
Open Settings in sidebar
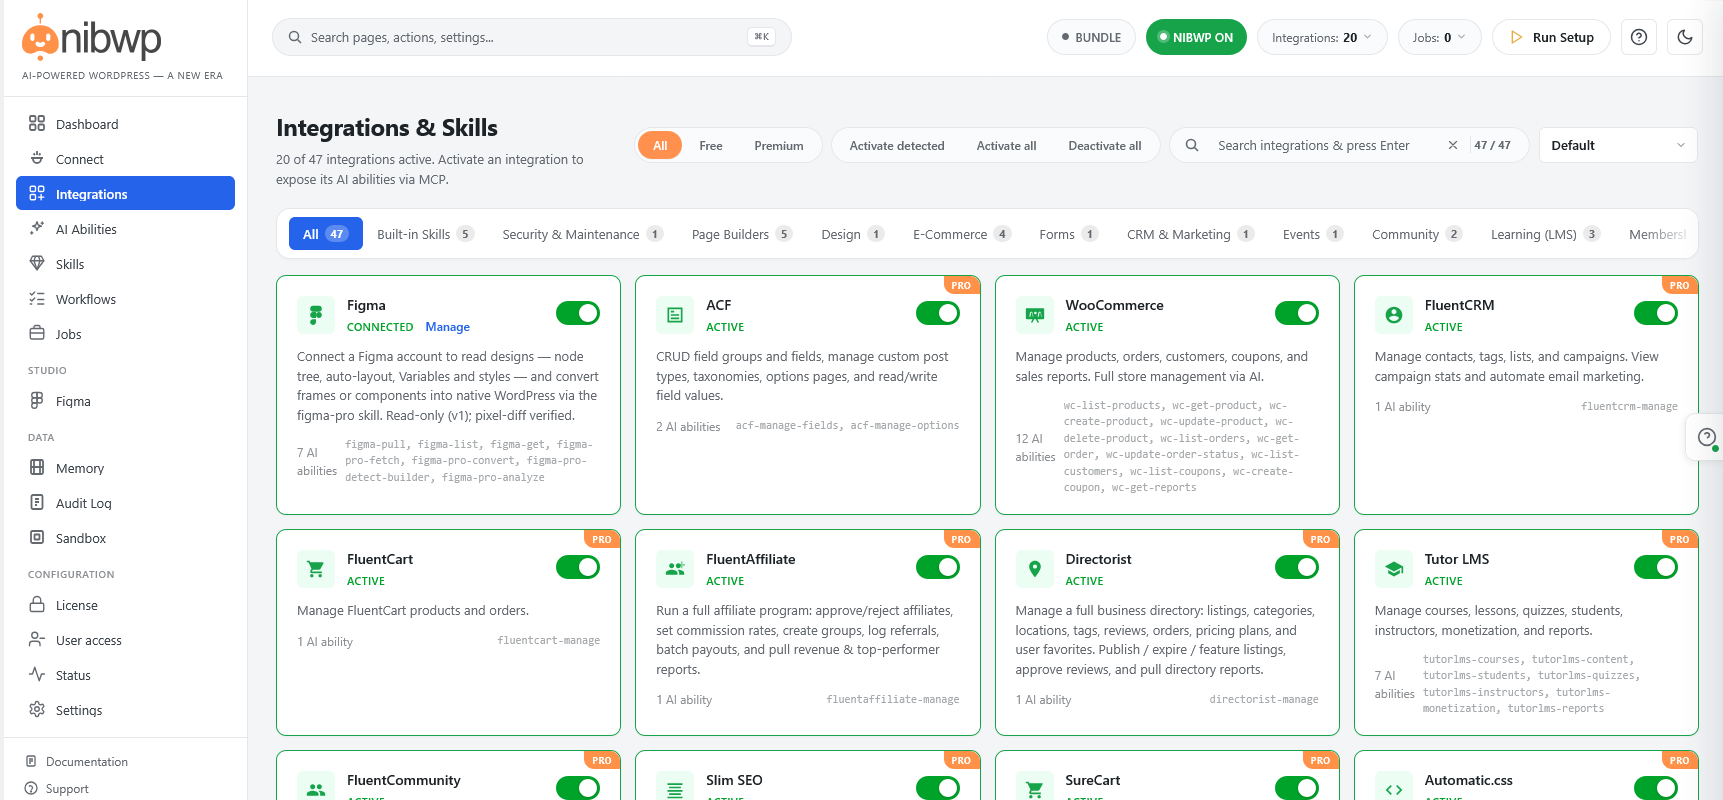pyautogui.click(x=125, y=710)
